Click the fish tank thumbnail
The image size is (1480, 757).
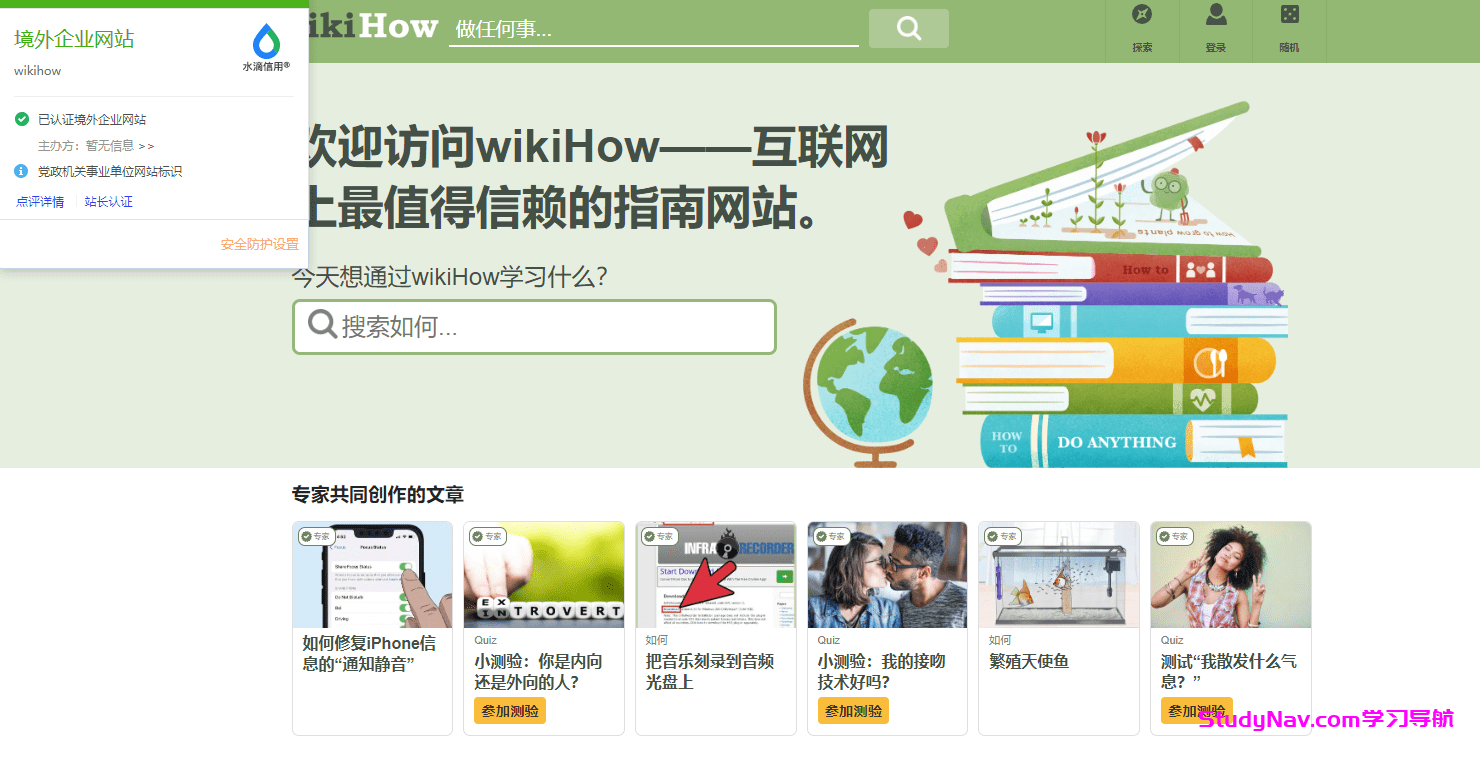pyautogui.click(x=1059, y=575)
